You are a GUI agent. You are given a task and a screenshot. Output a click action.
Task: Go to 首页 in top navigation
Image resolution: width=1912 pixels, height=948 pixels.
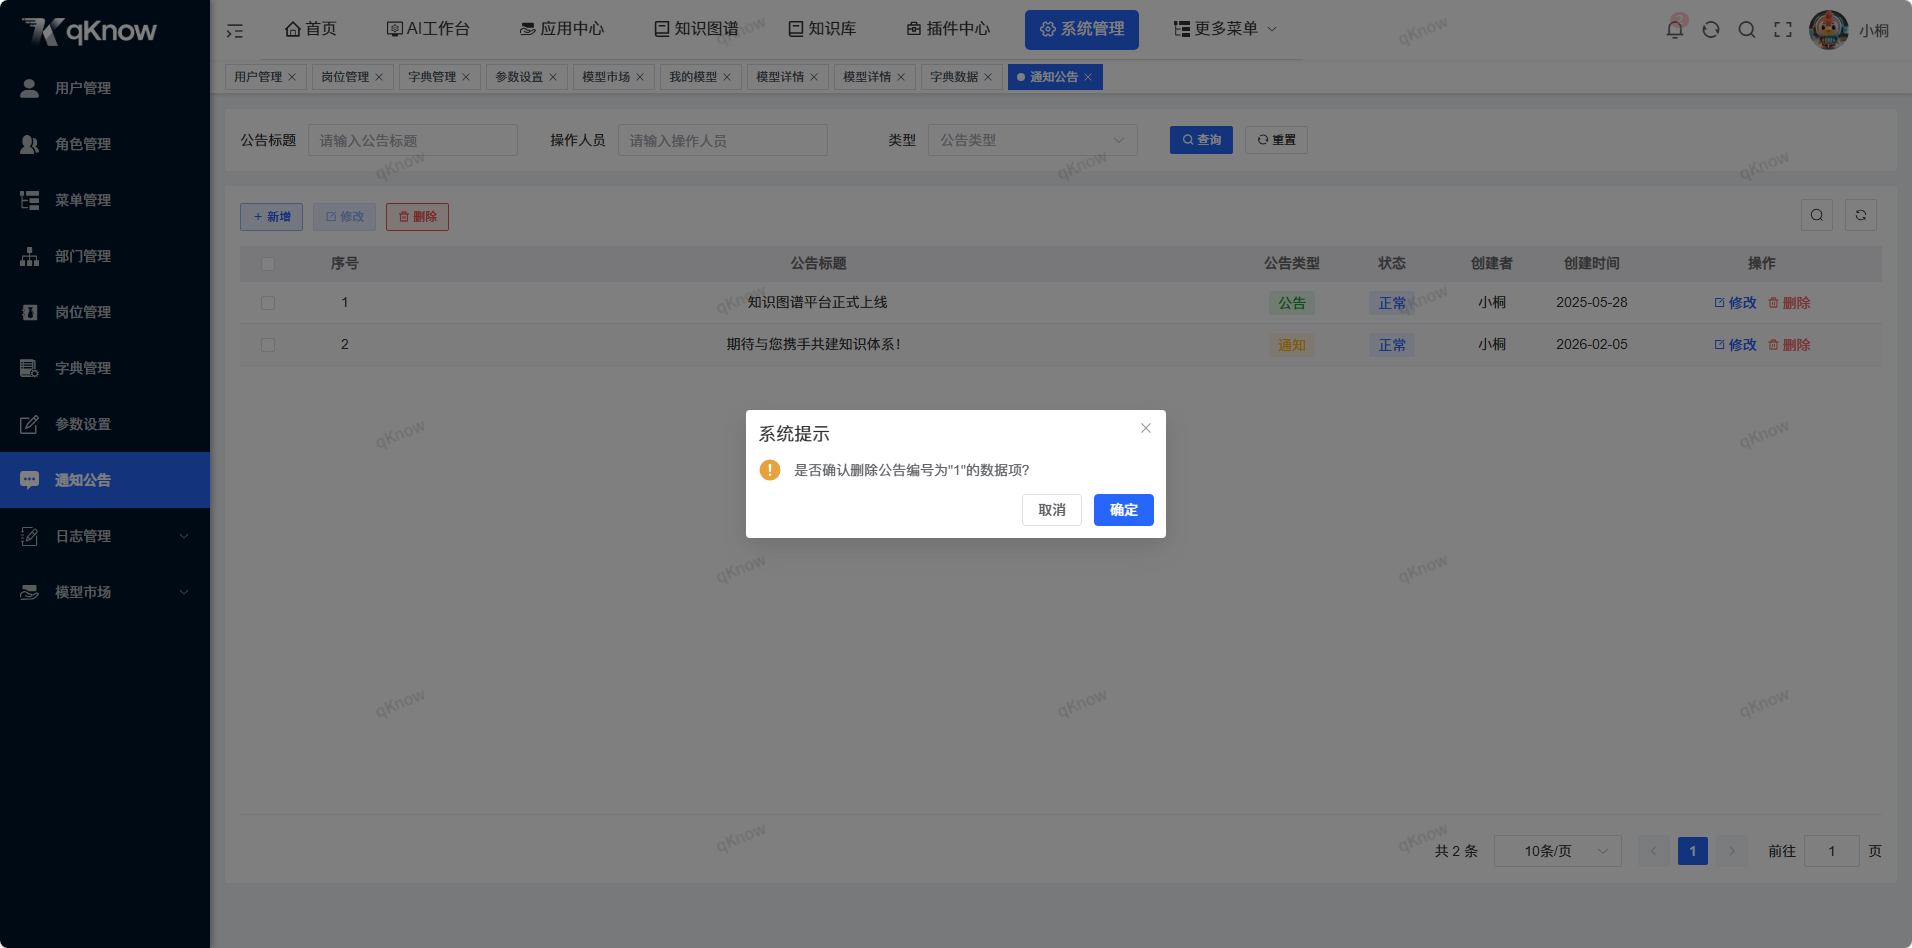click(x=310, y=29)
